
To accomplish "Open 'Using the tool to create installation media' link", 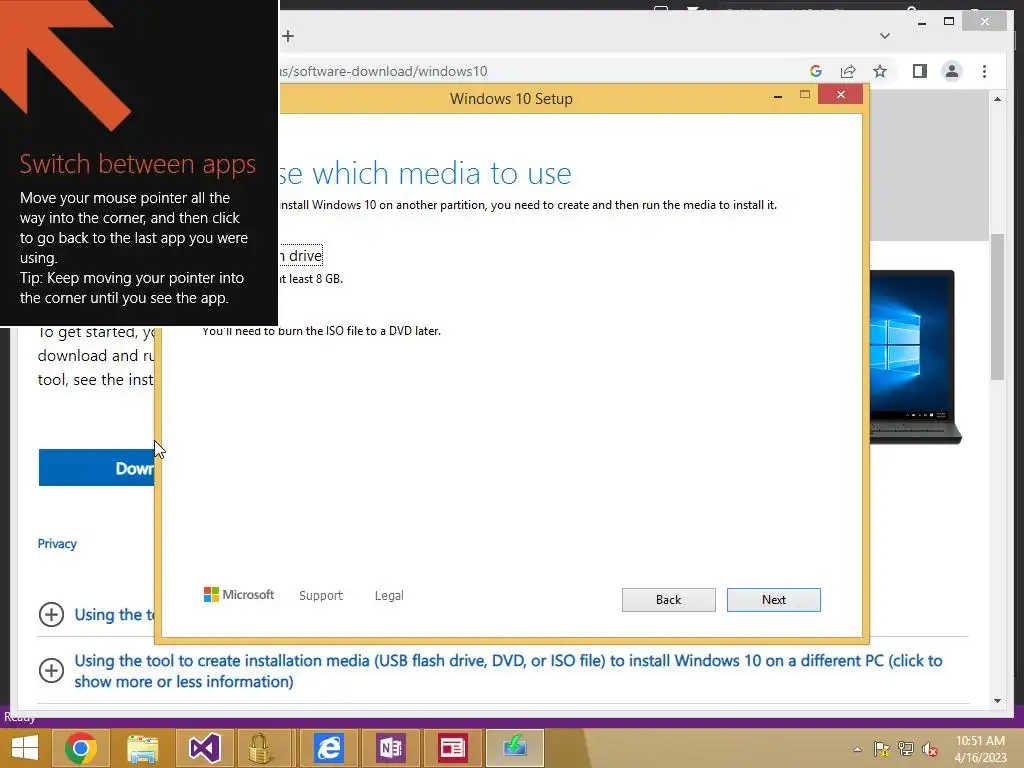I will [x=508, y=671].
